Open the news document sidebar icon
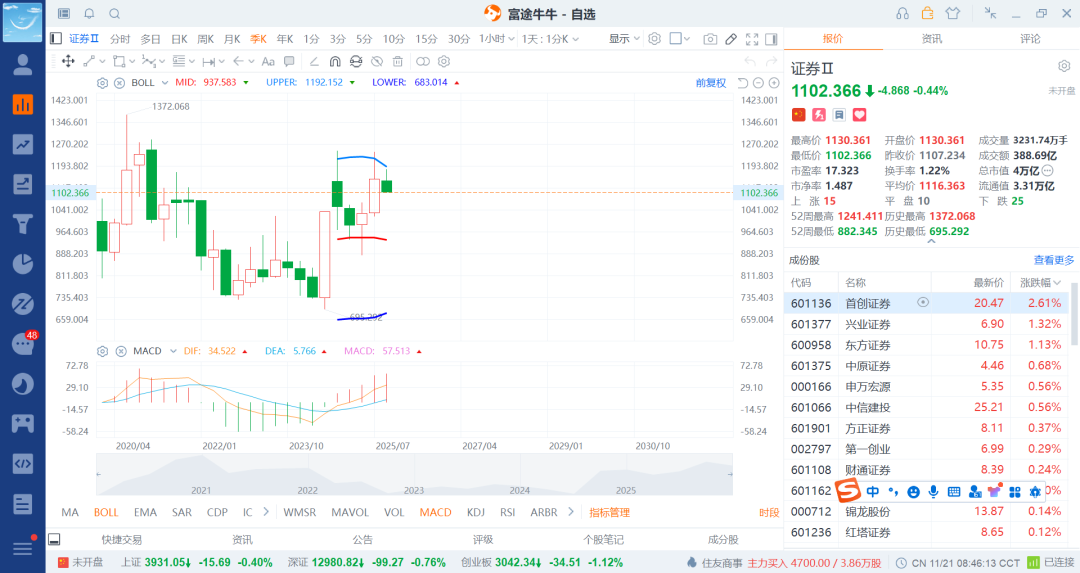The height and width of the screenshot is (573, 1080). pos(23,504)
